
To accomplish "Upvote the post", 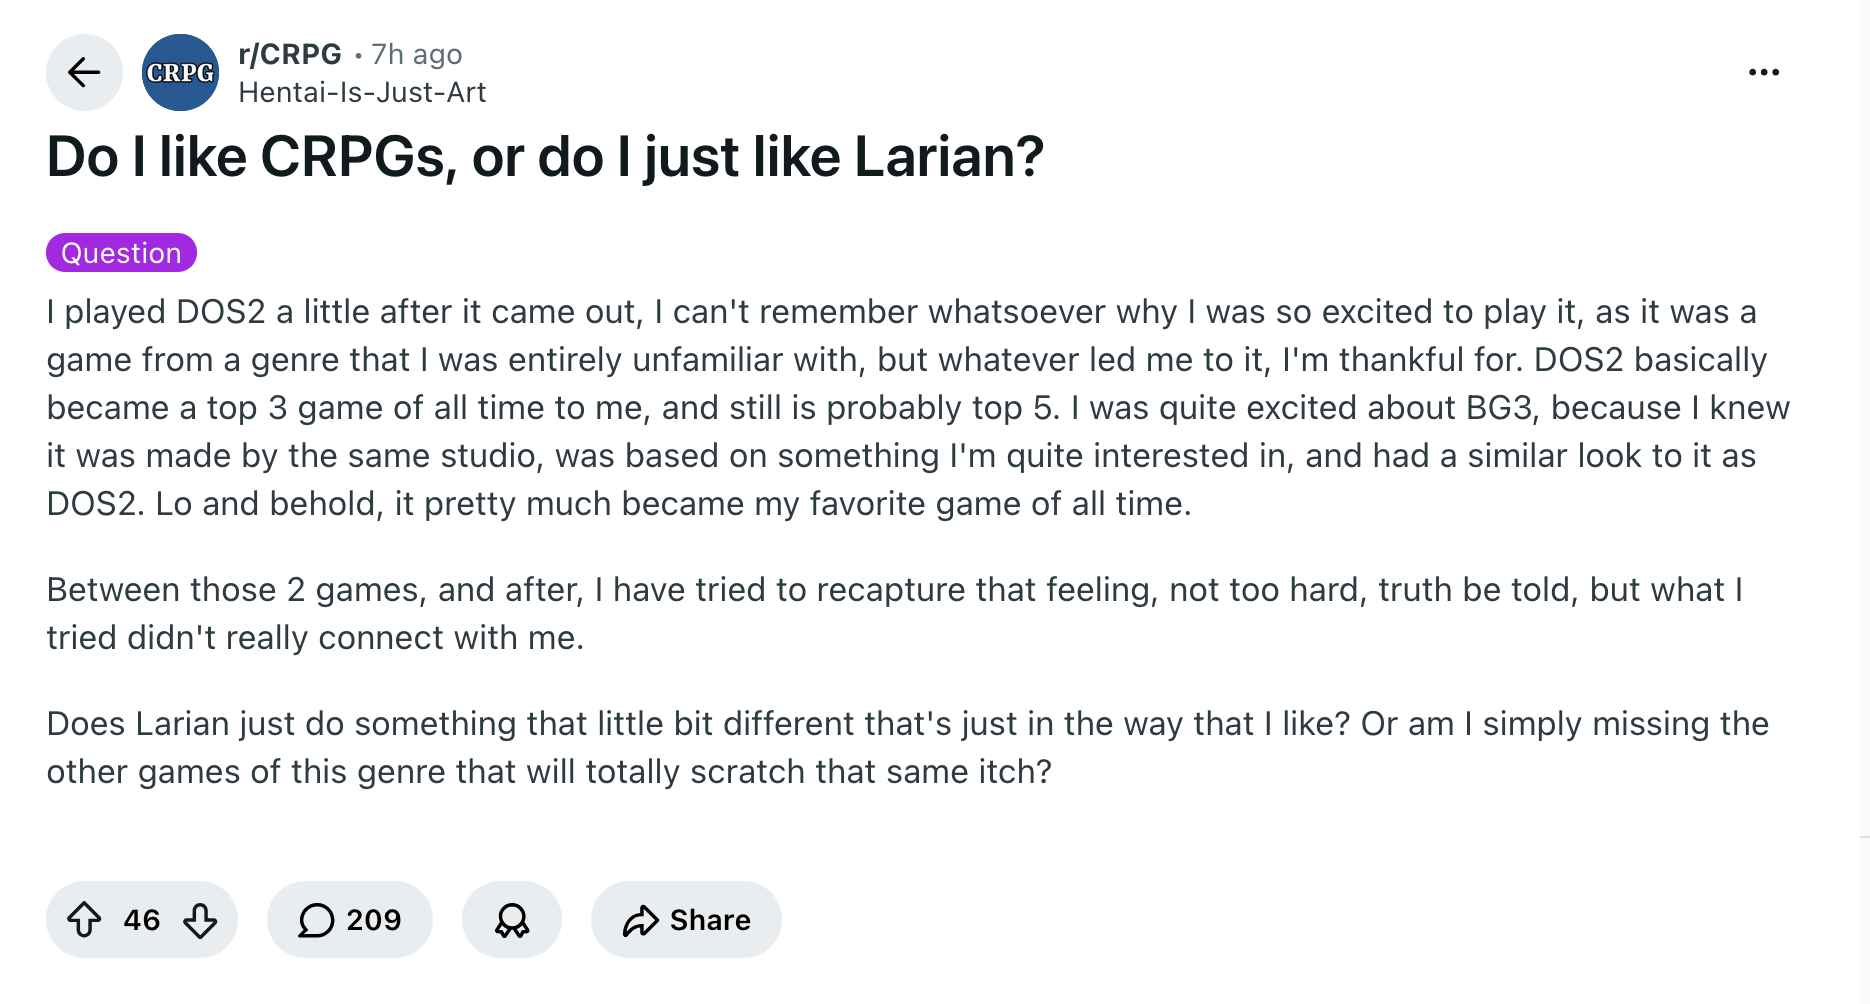I will pyautogui.click(x=85, y=919).
